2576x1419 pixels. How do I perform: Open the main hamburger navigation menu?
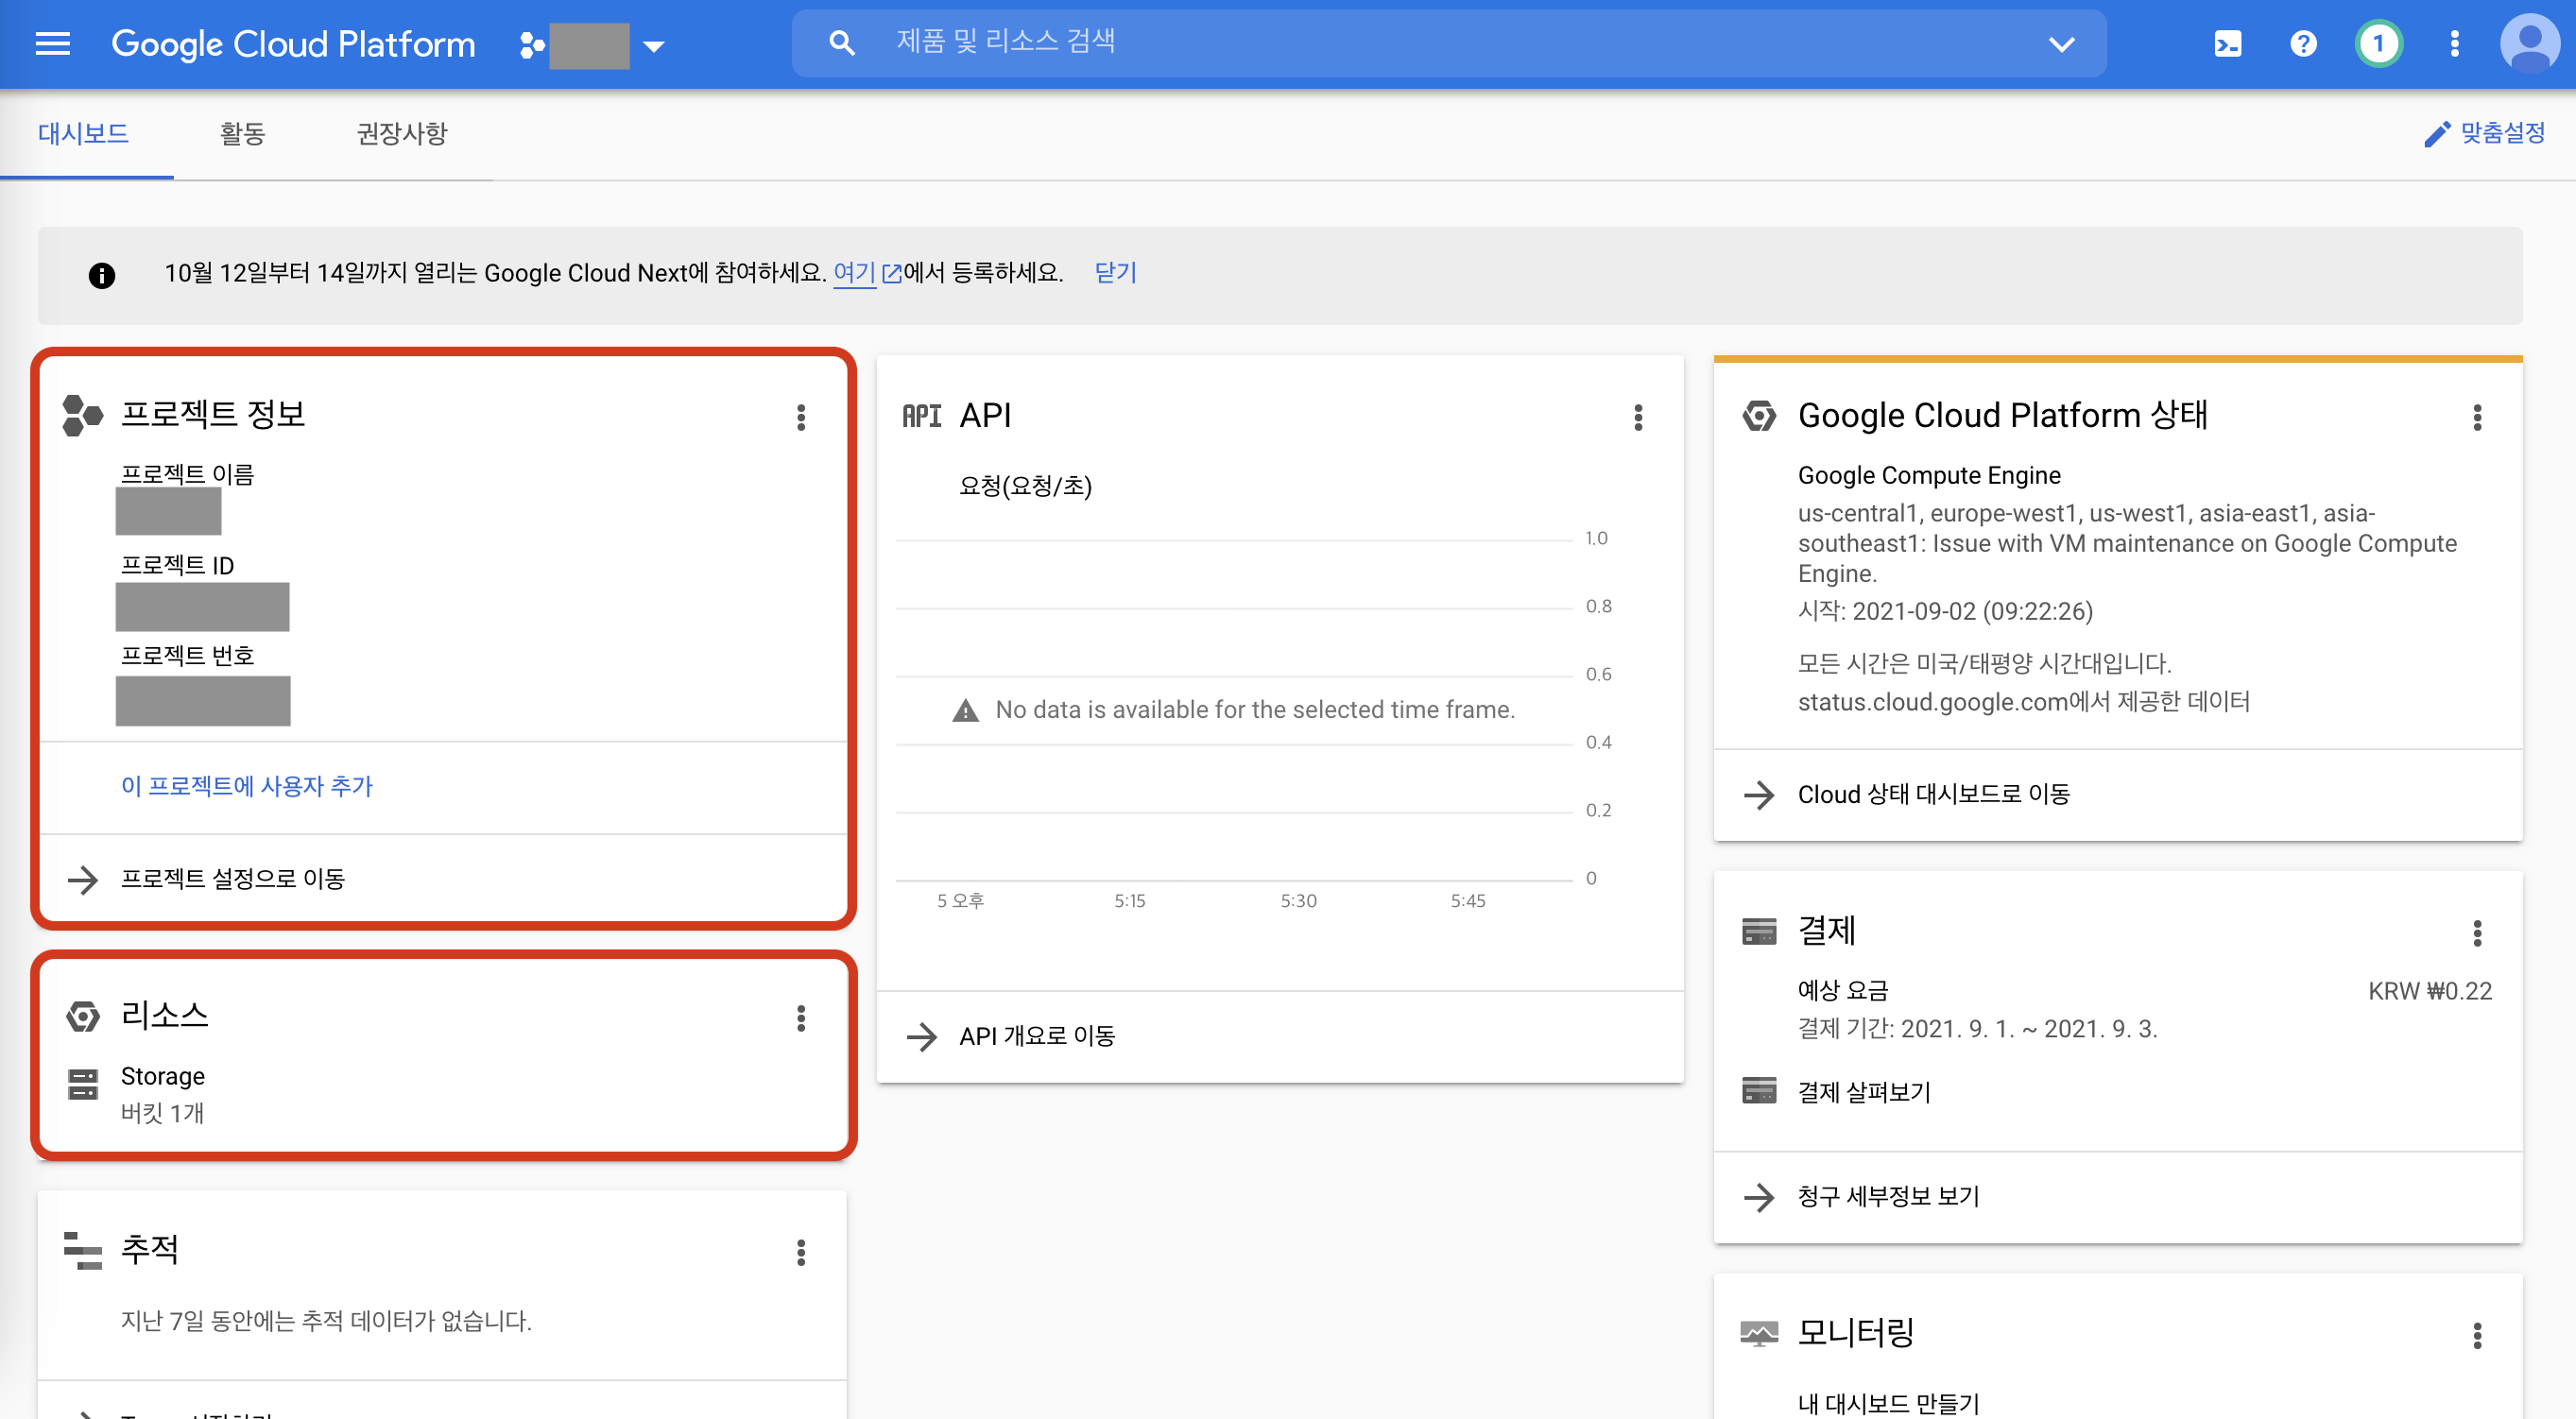coord(52,44)
